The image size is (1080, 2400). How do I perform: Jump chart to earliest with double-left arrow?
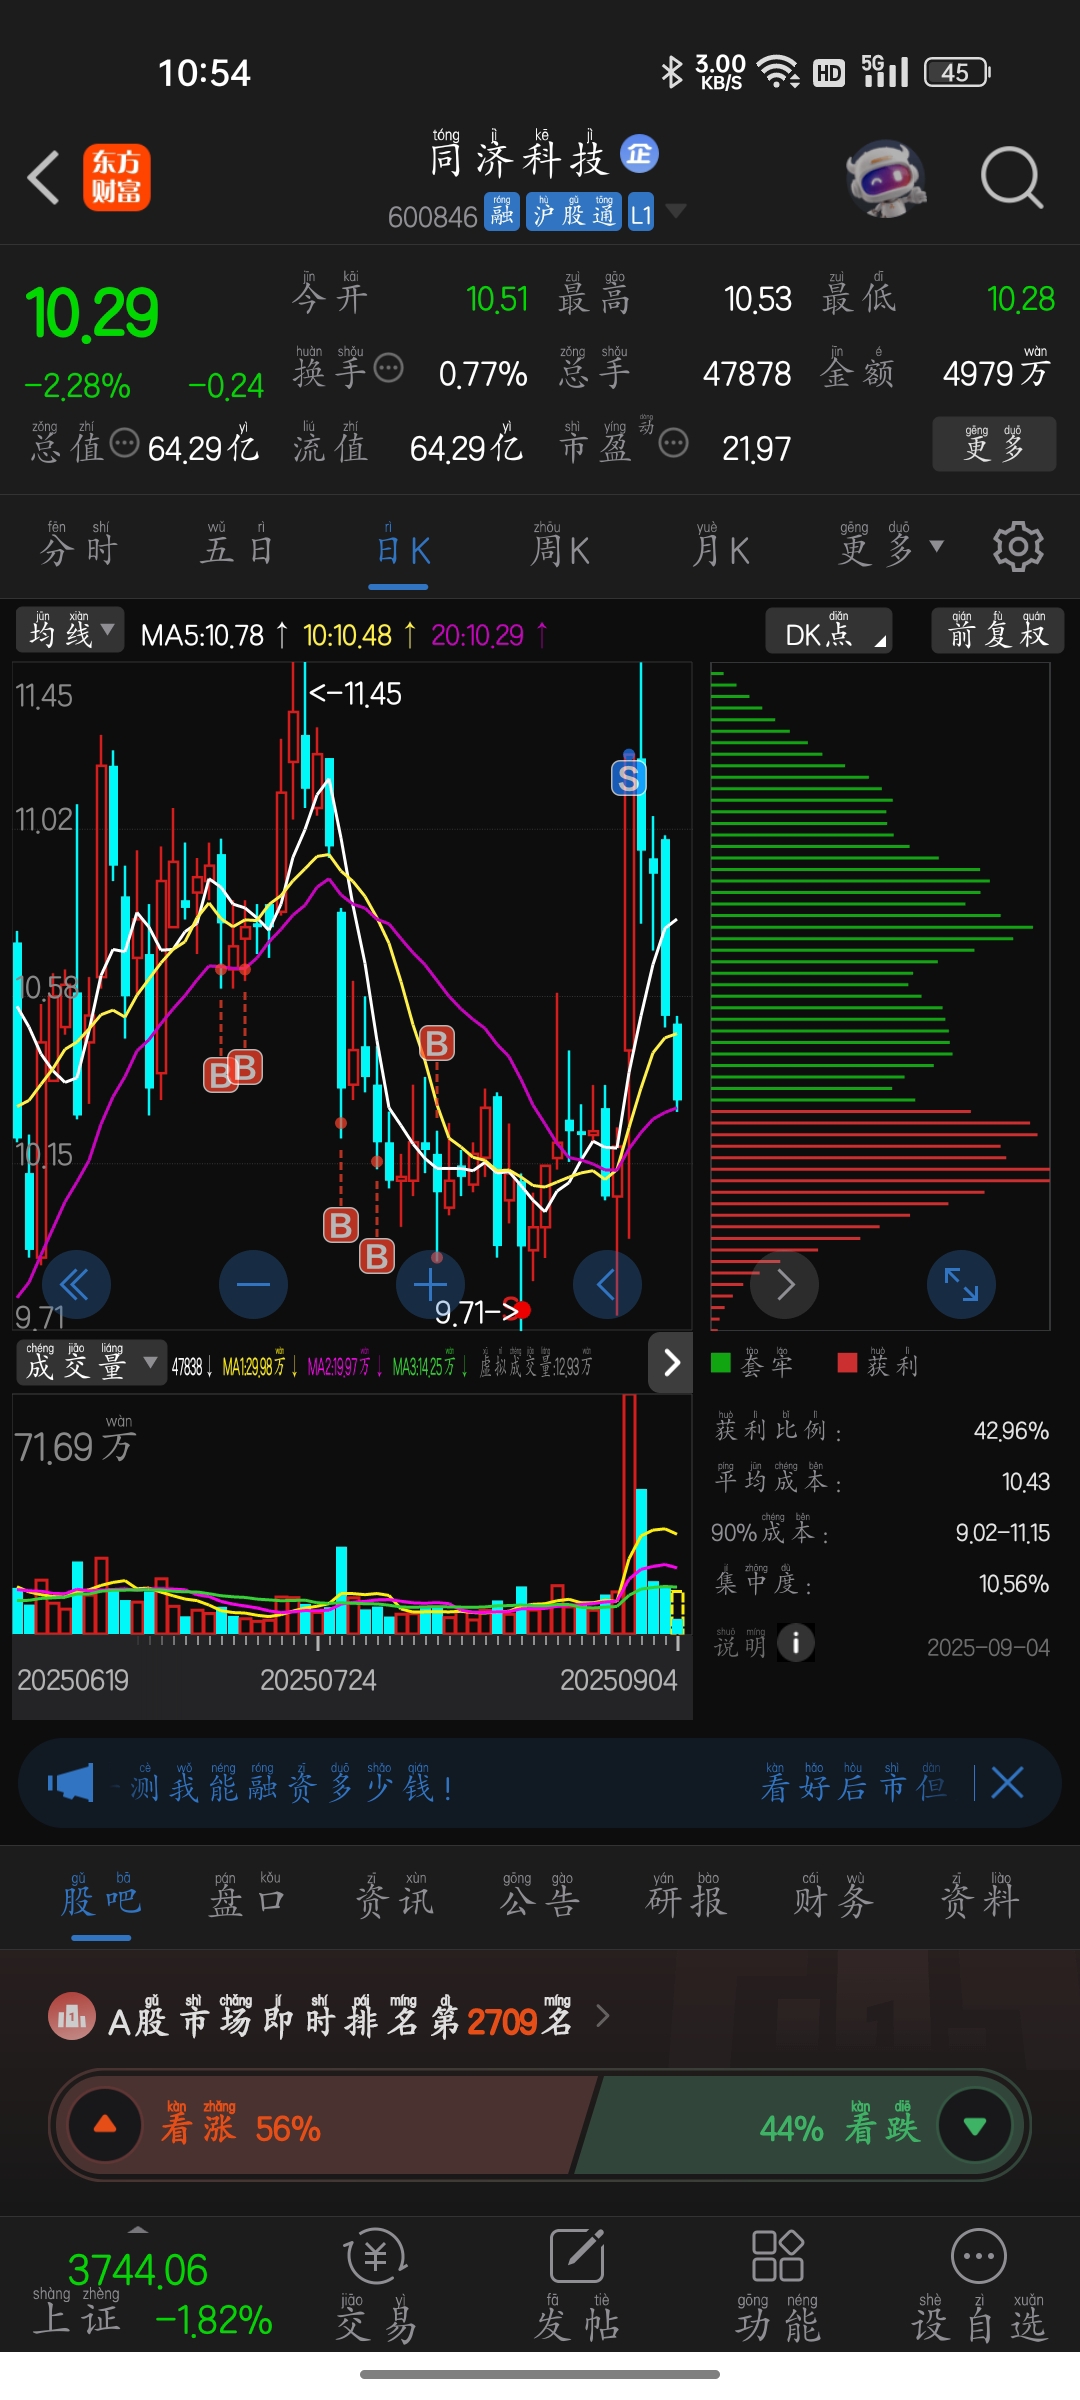[75, 1284]
